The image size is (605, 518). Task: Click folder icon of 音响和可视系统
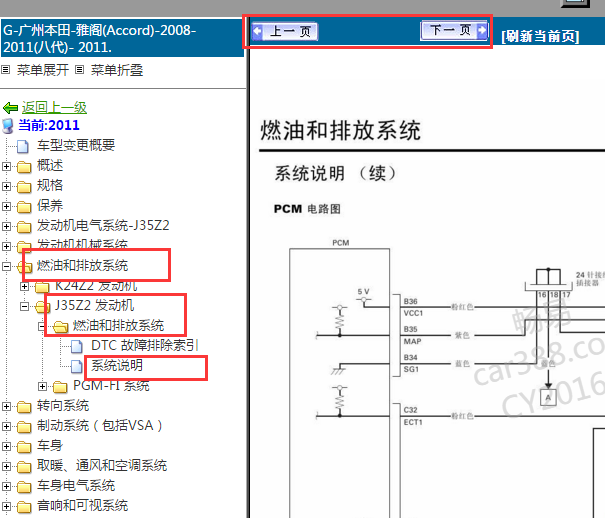tap(24, 507)
